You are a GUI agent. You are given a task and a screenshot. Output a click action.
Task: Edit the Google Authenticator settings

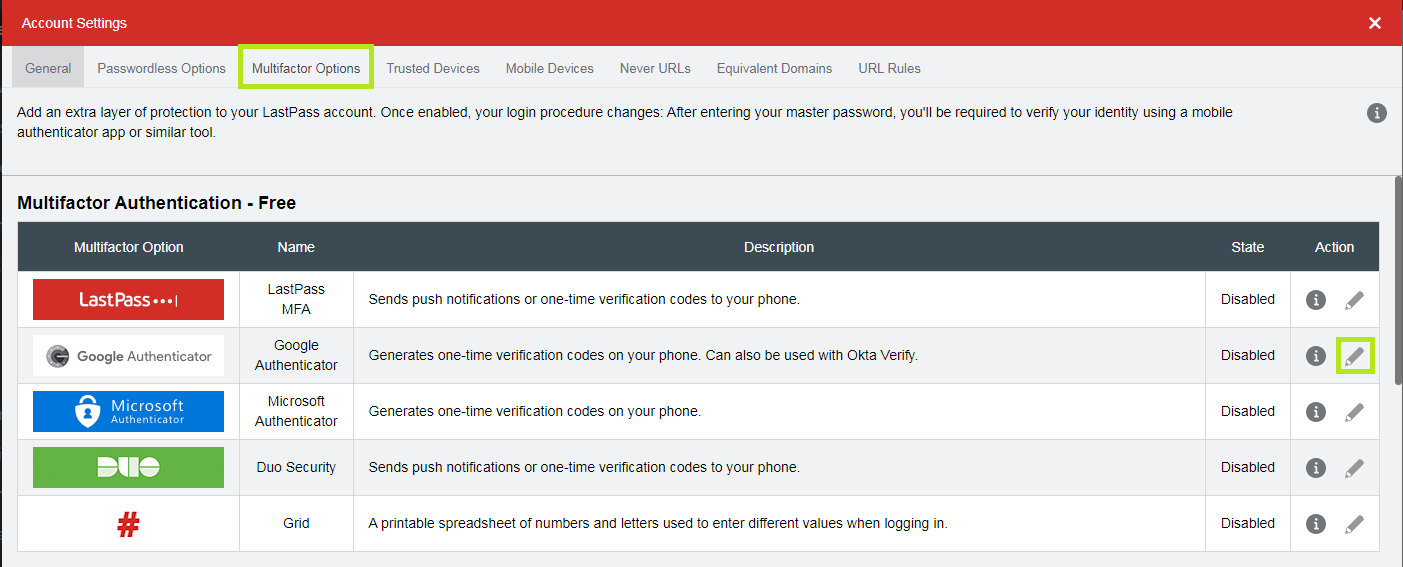pos(1354,356)
